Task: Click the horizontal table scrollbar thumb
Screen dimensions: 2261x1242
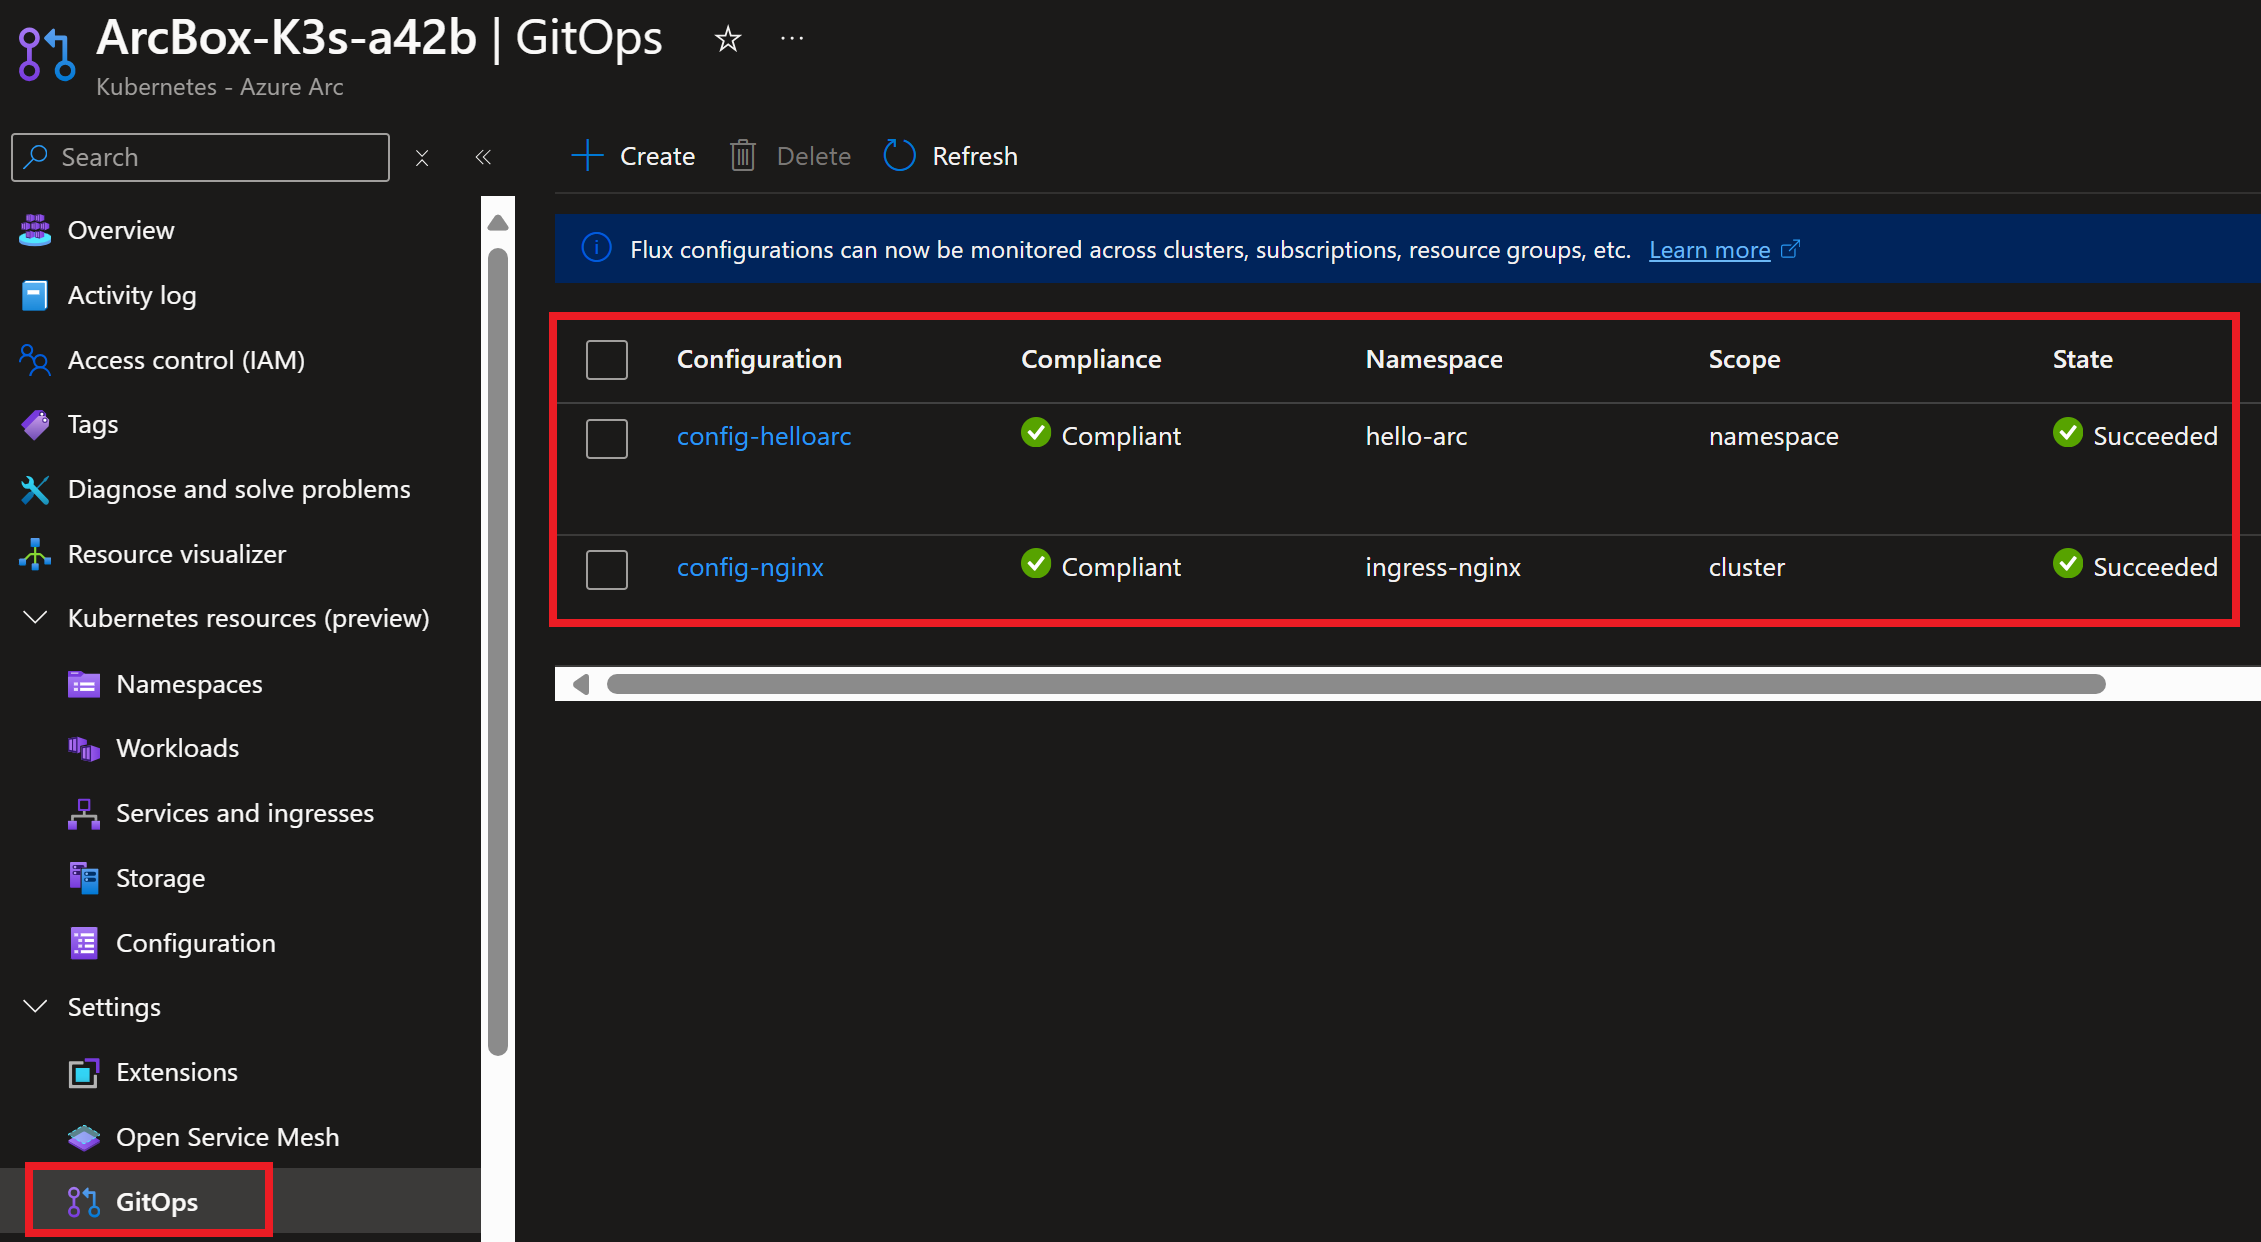Action: pos(1356,684)
